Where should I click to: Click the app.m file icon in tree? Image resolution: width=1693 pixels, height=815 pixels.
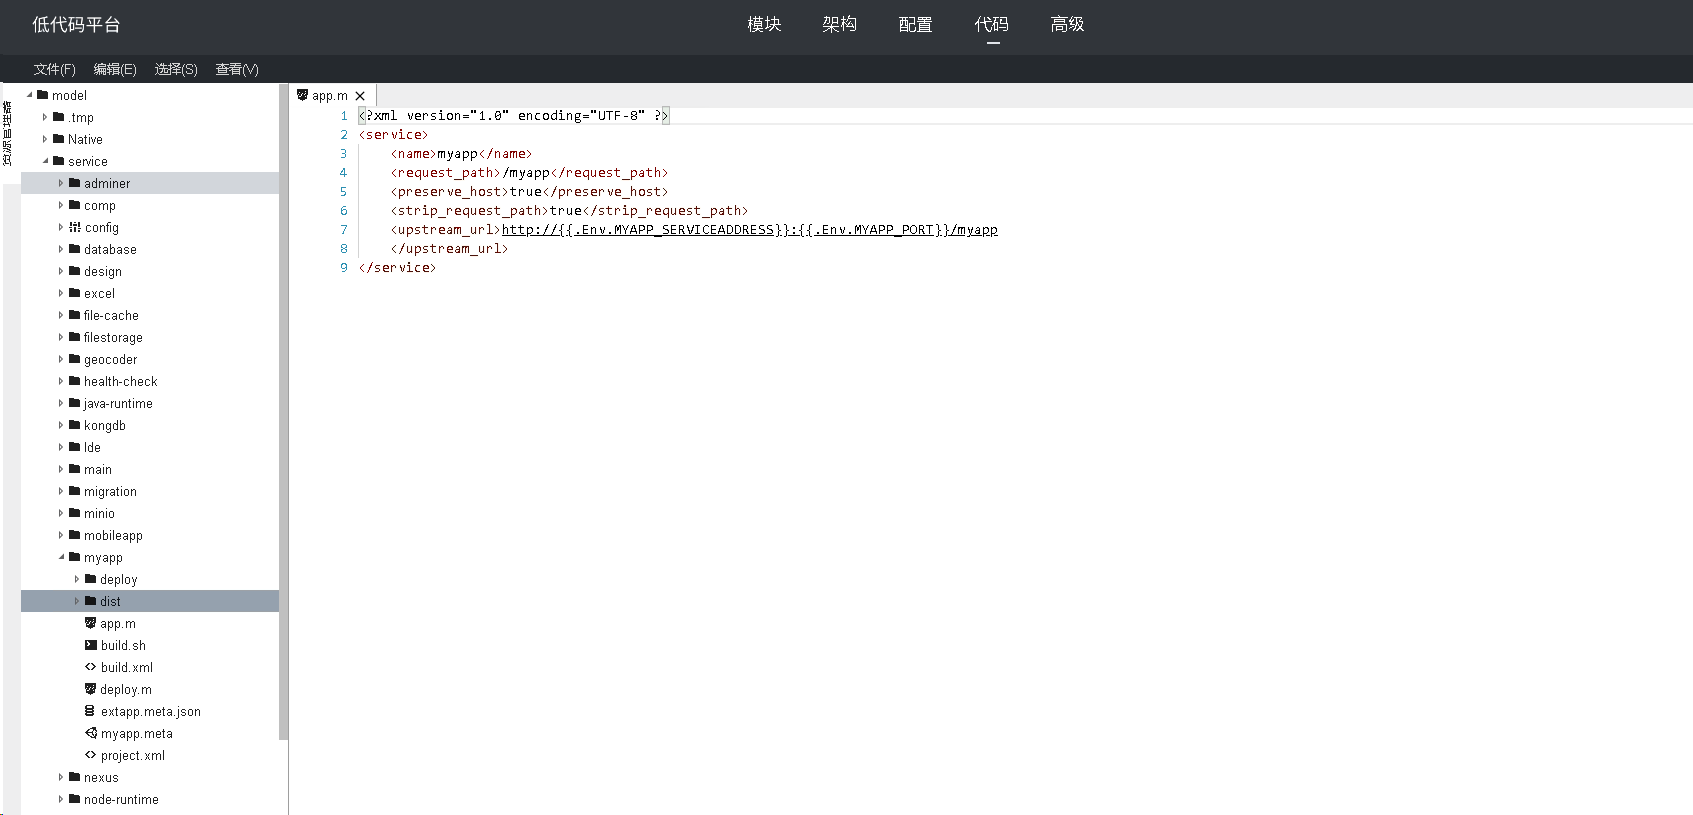tap(91, 623)
